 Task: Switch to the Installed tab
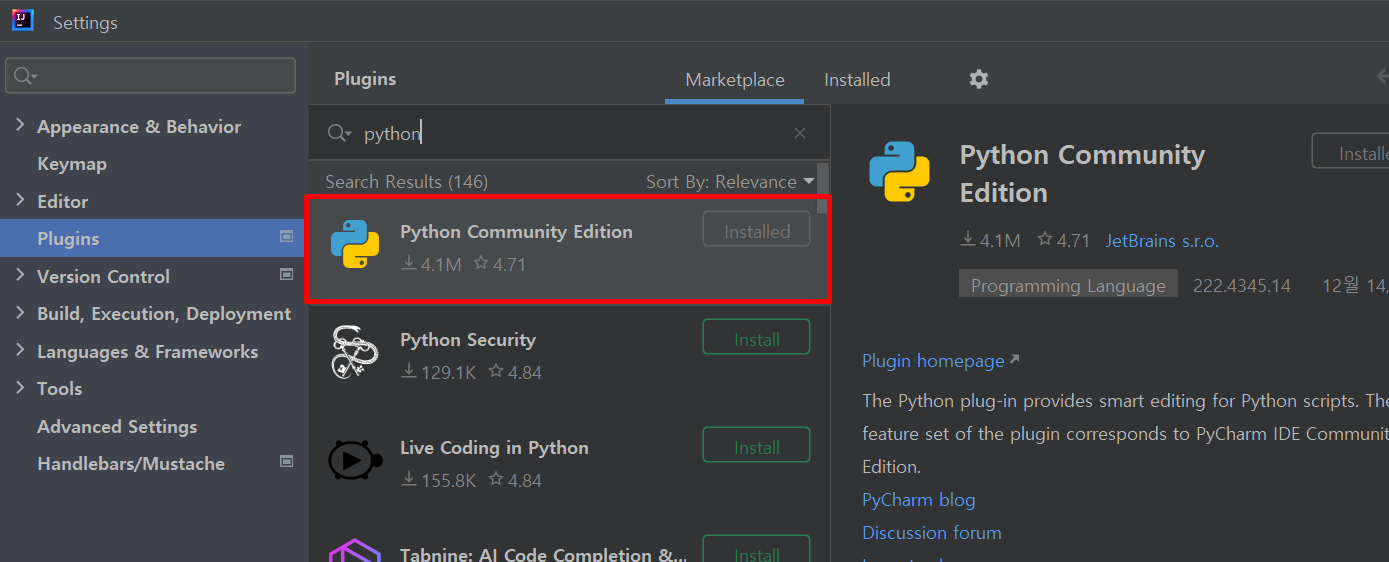[857, 80]
